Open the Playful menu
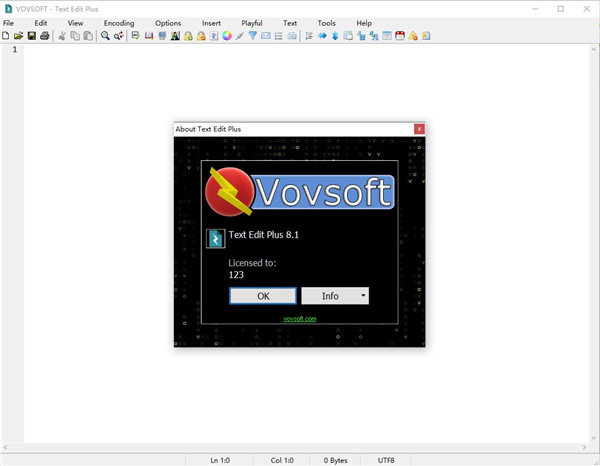Screen dimensions: 600x466 tap(253, 22)
